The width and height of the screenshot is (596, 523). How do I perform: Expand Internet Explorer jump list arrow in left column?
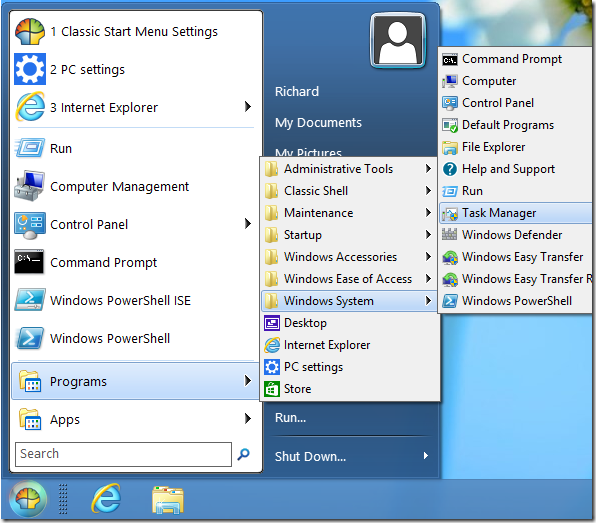coord(248,107)
